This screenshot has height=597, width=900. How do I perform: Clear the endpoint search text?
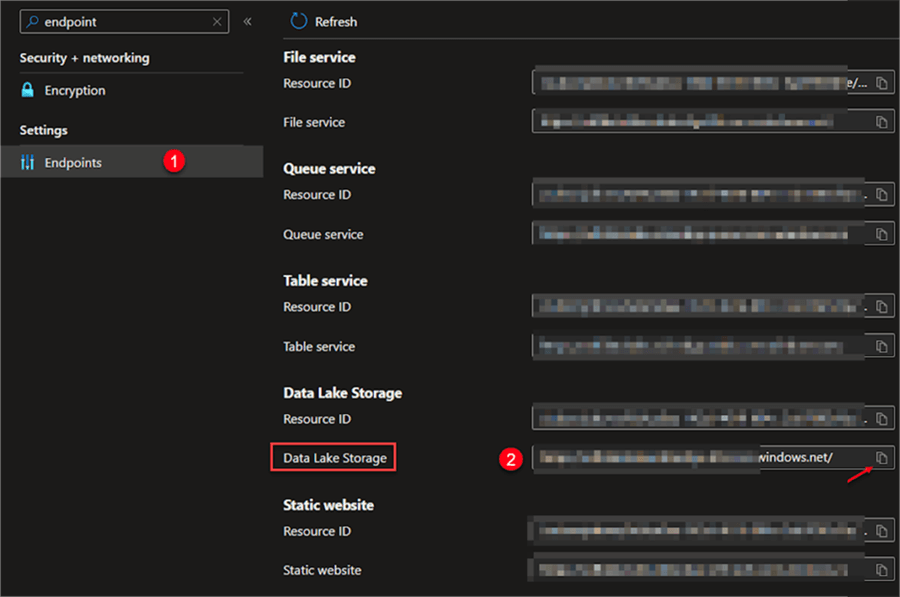218,21
